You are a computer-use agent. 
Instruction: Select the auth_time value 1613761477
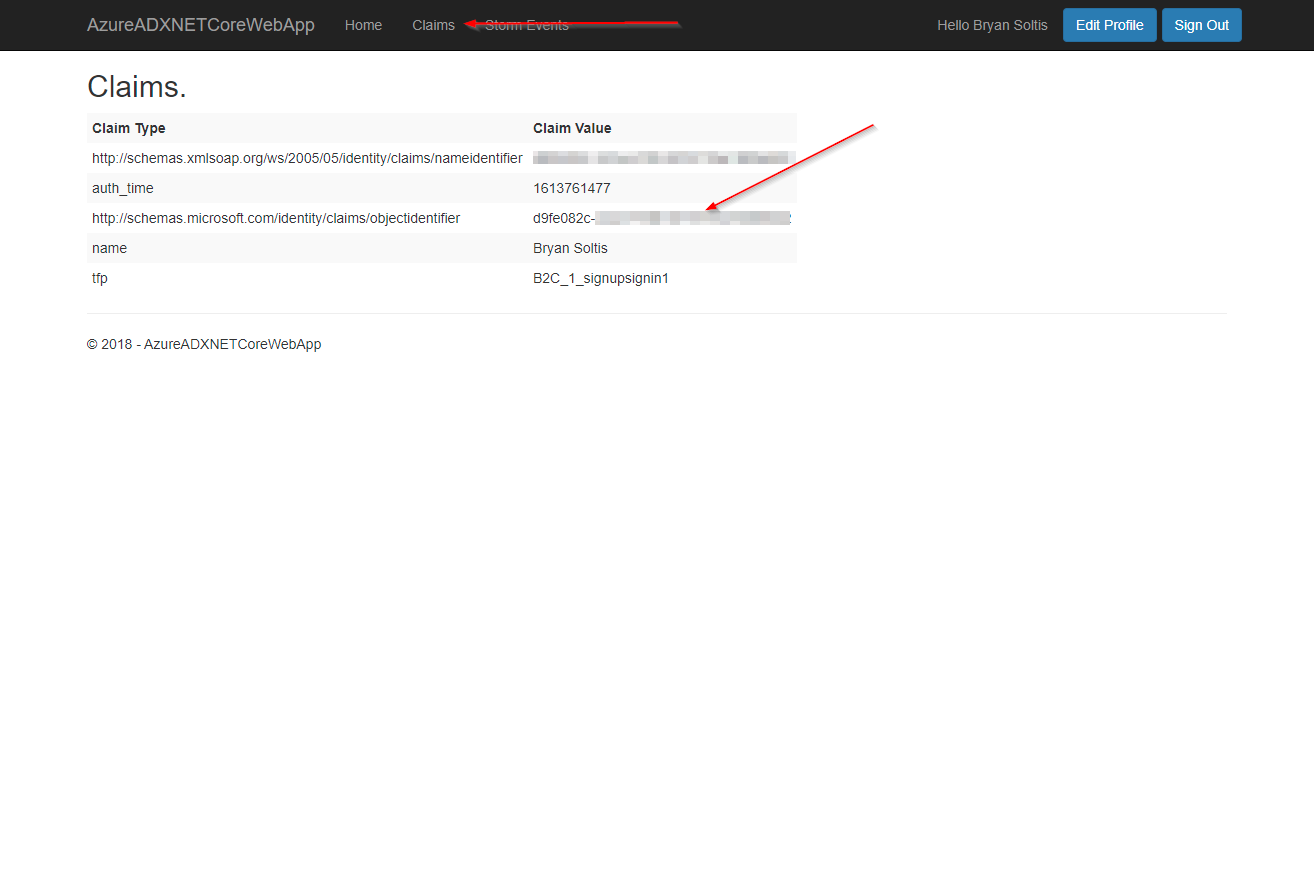coord(572,188)
